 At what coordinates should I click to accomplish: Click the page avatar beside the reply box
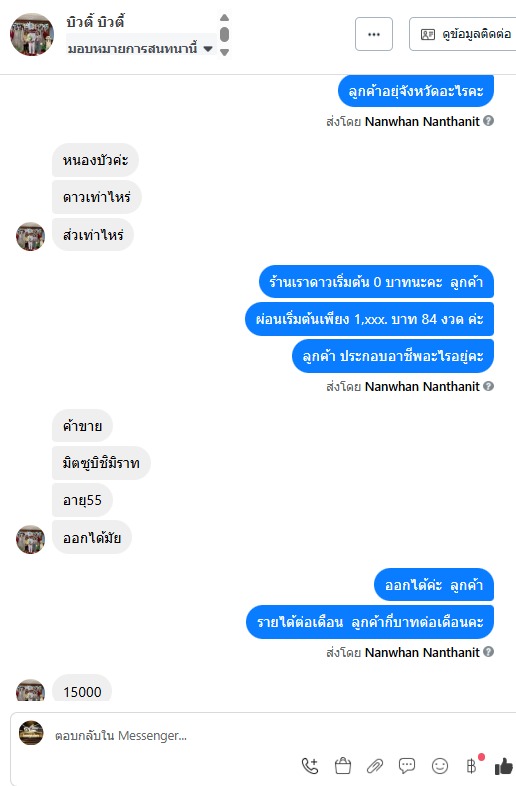pyautogui.click(x=31, y=733)
